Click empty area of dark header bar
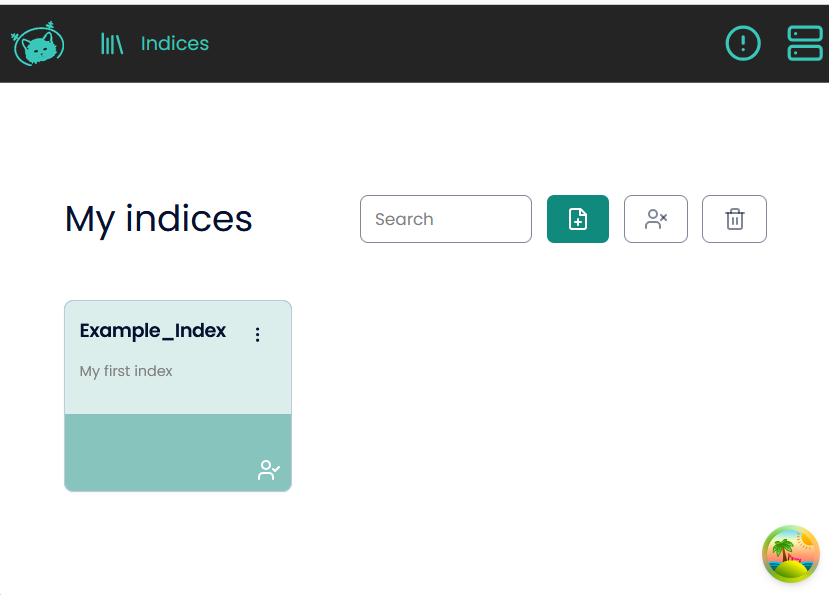Screen dimensions: 829x595 tap(450, 44)
